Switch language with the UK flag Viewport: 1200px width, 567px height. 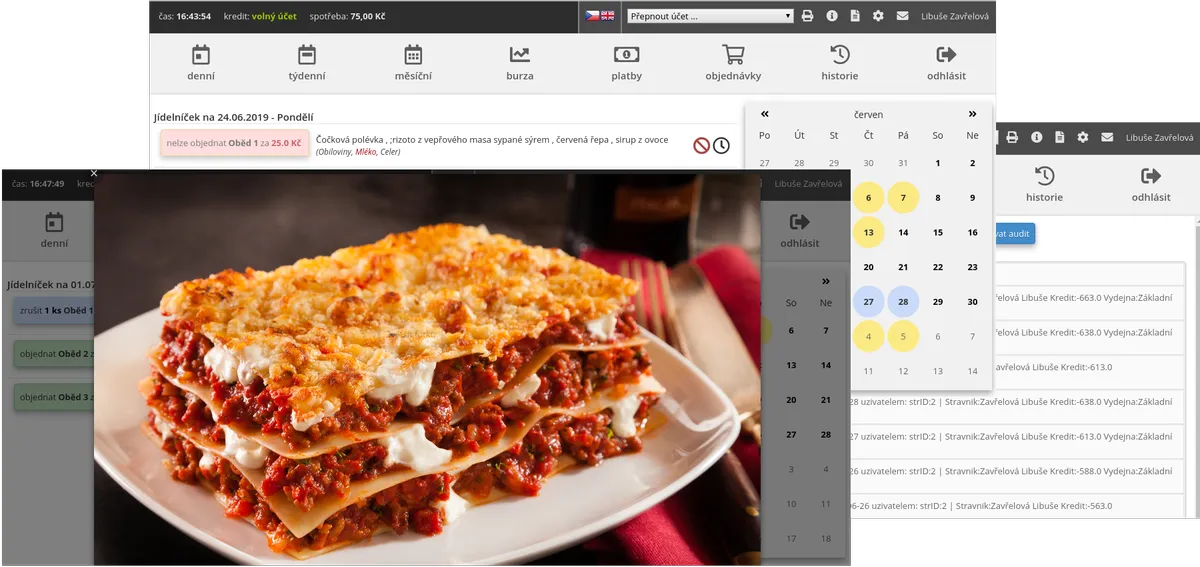[607, 16]
